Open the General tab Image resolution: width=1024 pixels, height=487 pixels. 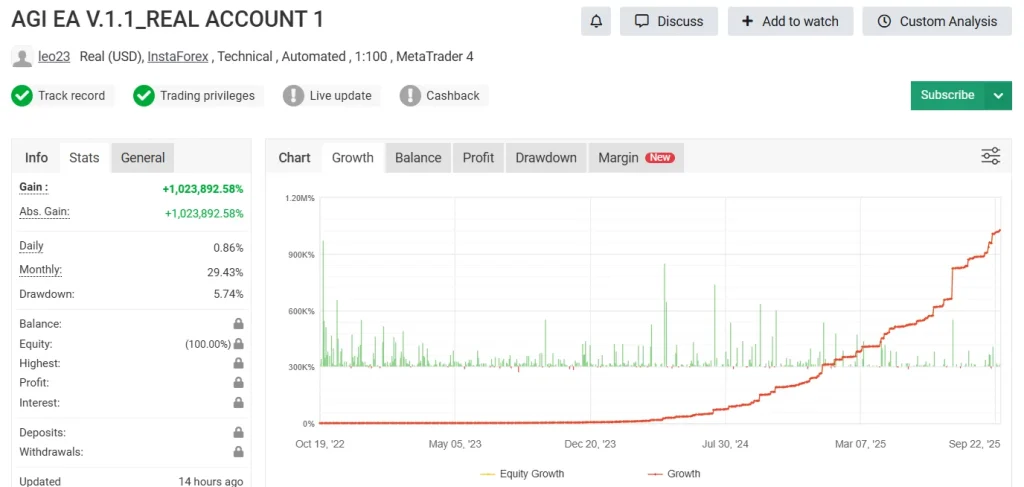coord(143,158)
